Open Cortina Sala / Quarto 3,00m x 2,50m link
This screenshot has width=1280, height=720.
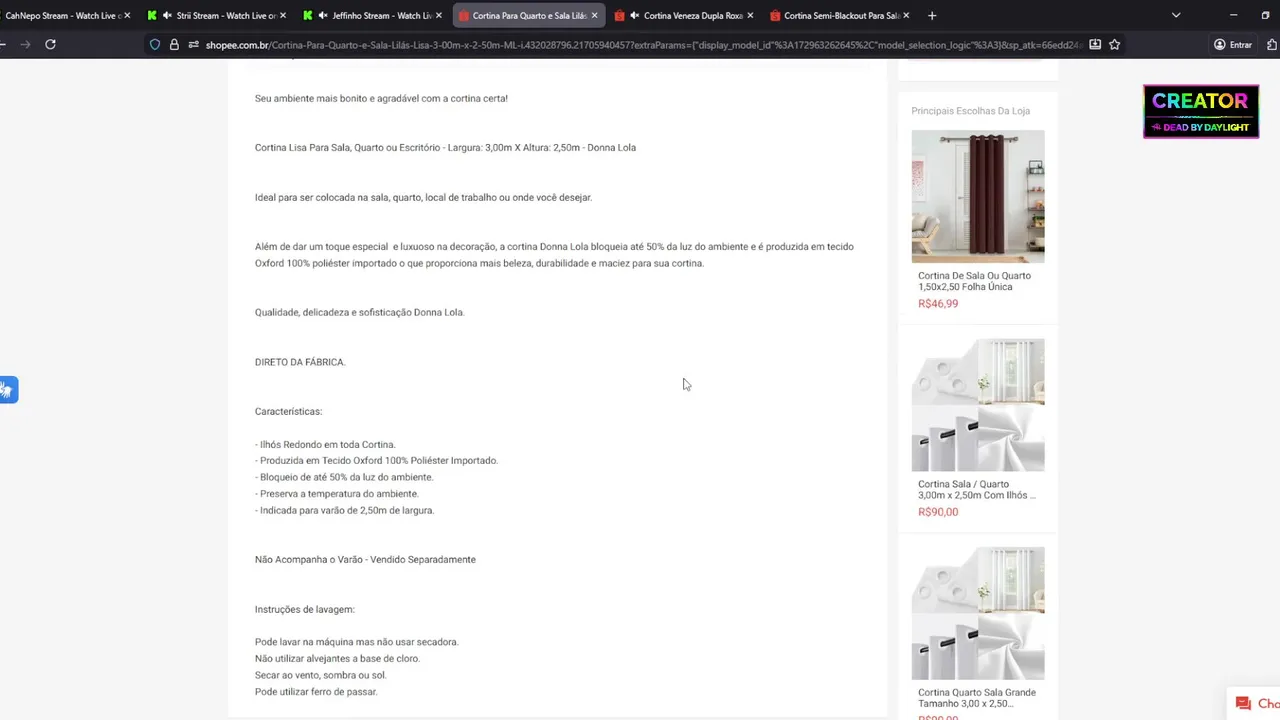pos(977,489)
